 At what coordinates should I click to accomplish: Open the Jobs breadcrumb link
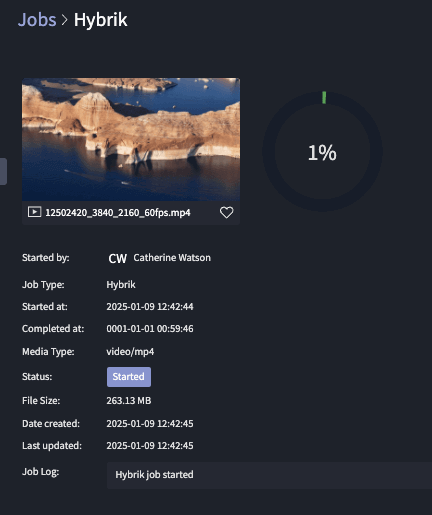(x=37, y=20)
